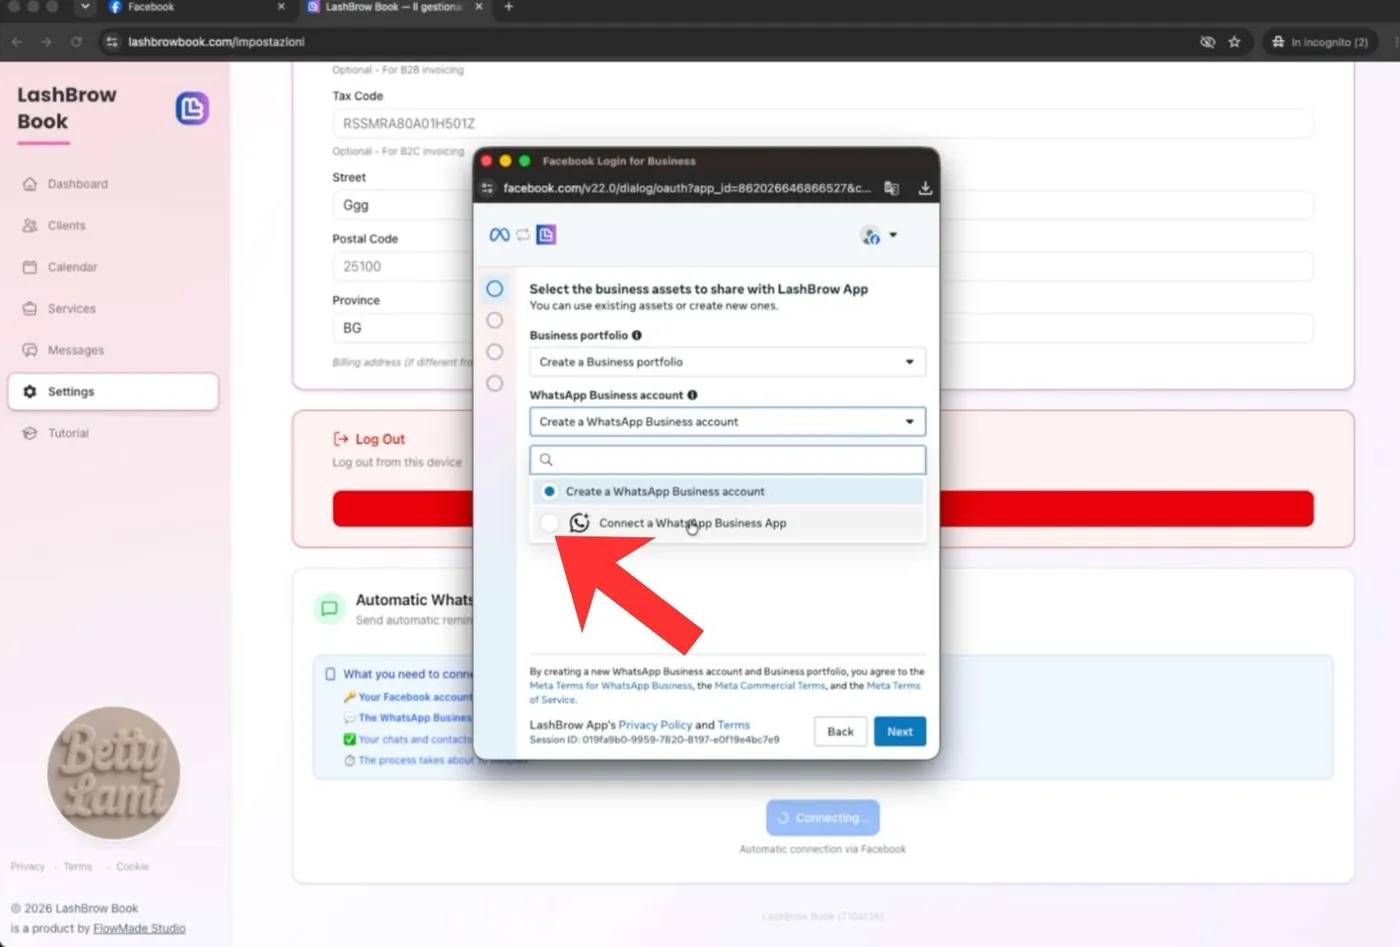Click the Tutorial graduation cap icon
This screenshot has width=1400, height=947.
[30, 433]
